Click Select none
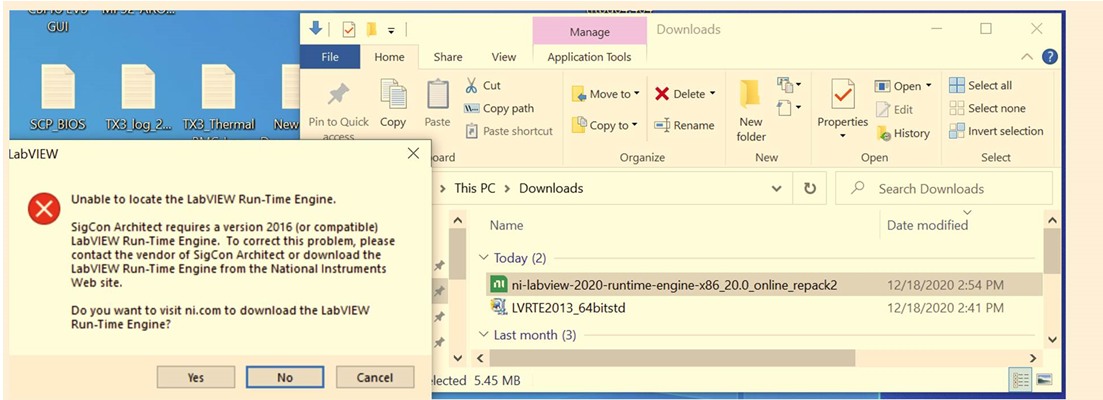1103x400 pixels. click(x=987, y=108)
